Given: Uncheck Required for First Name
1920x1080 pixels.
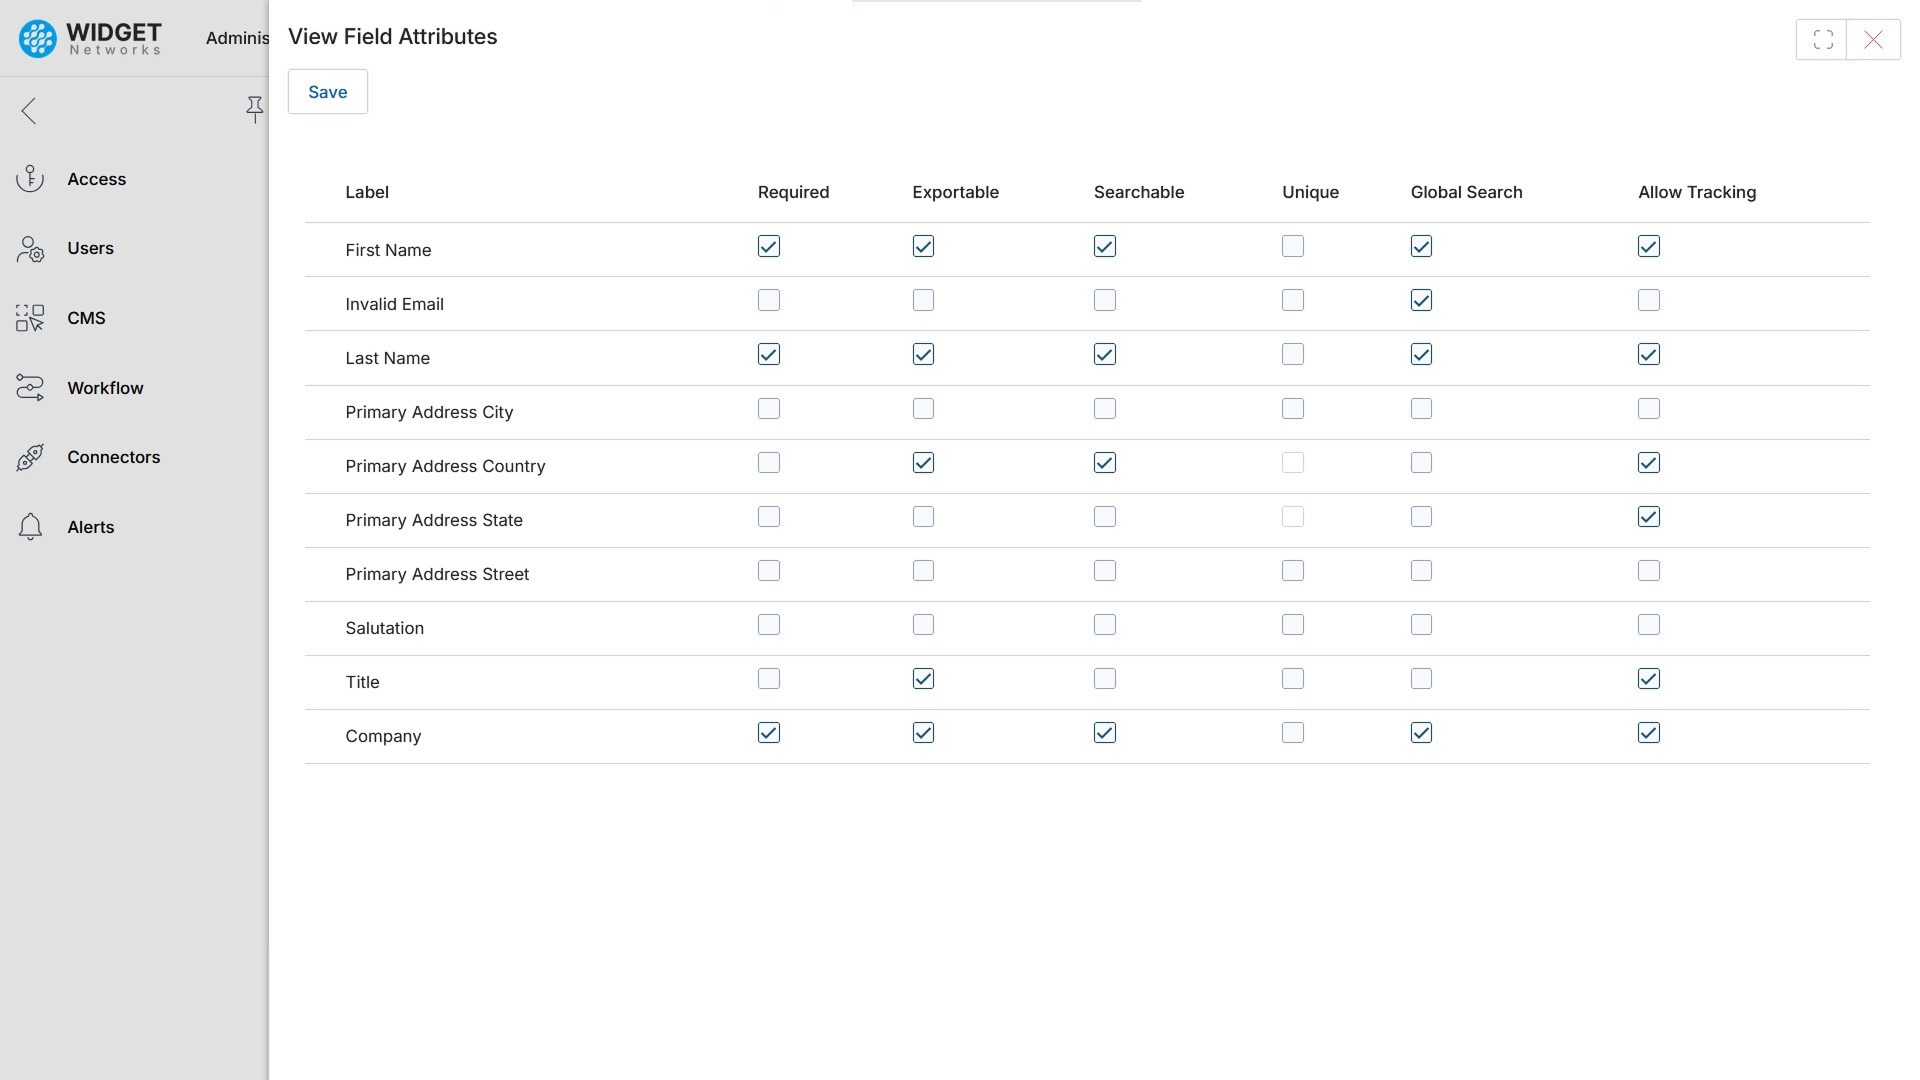Looking at the screenshot, I should tap(768, 246).
